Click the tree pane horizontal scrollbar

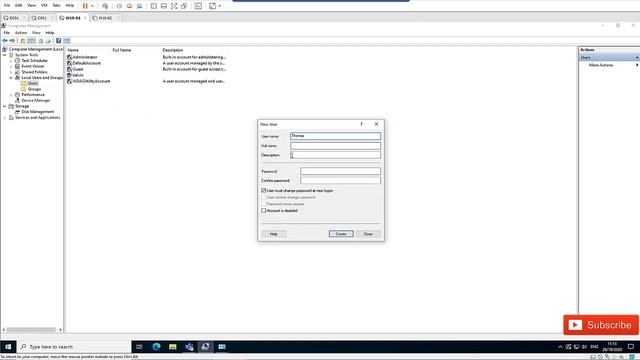(x=31, y=330)
